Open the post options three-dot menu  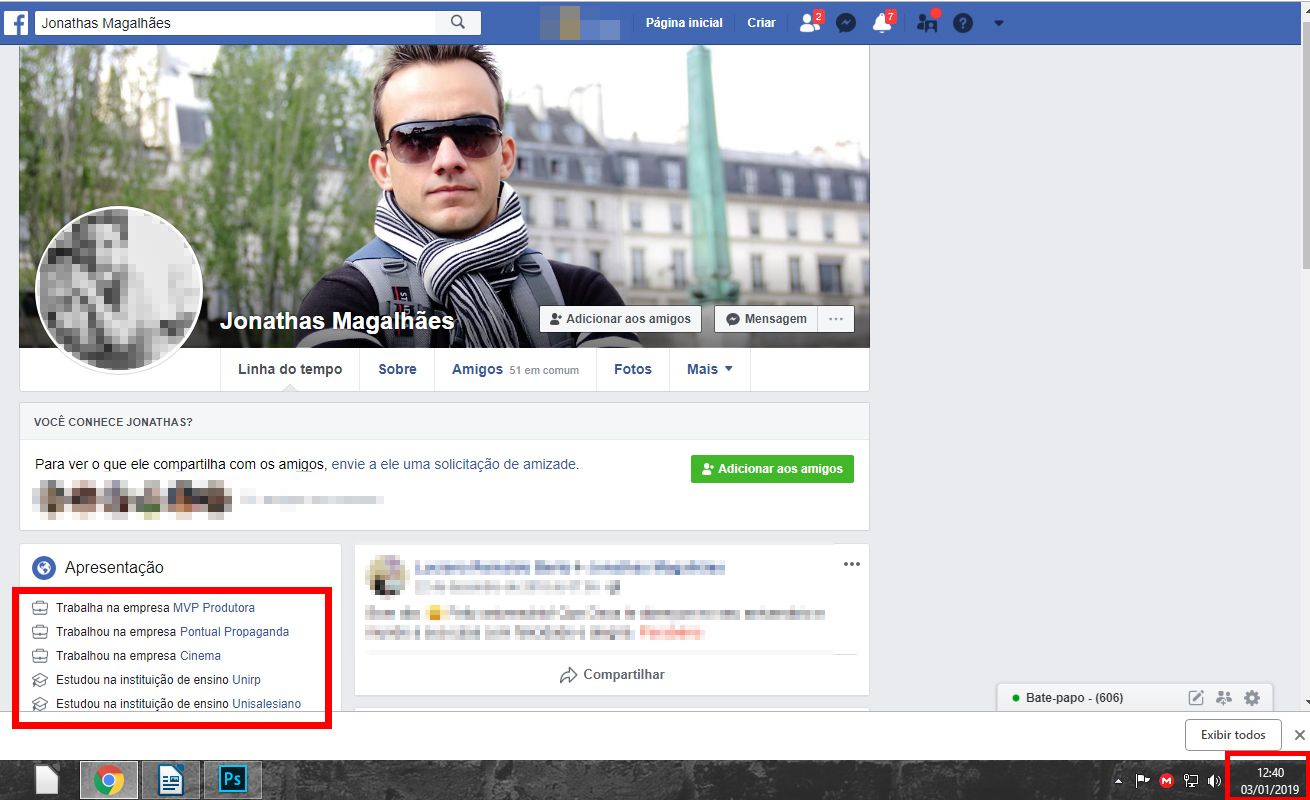click(x=851, y=564)
